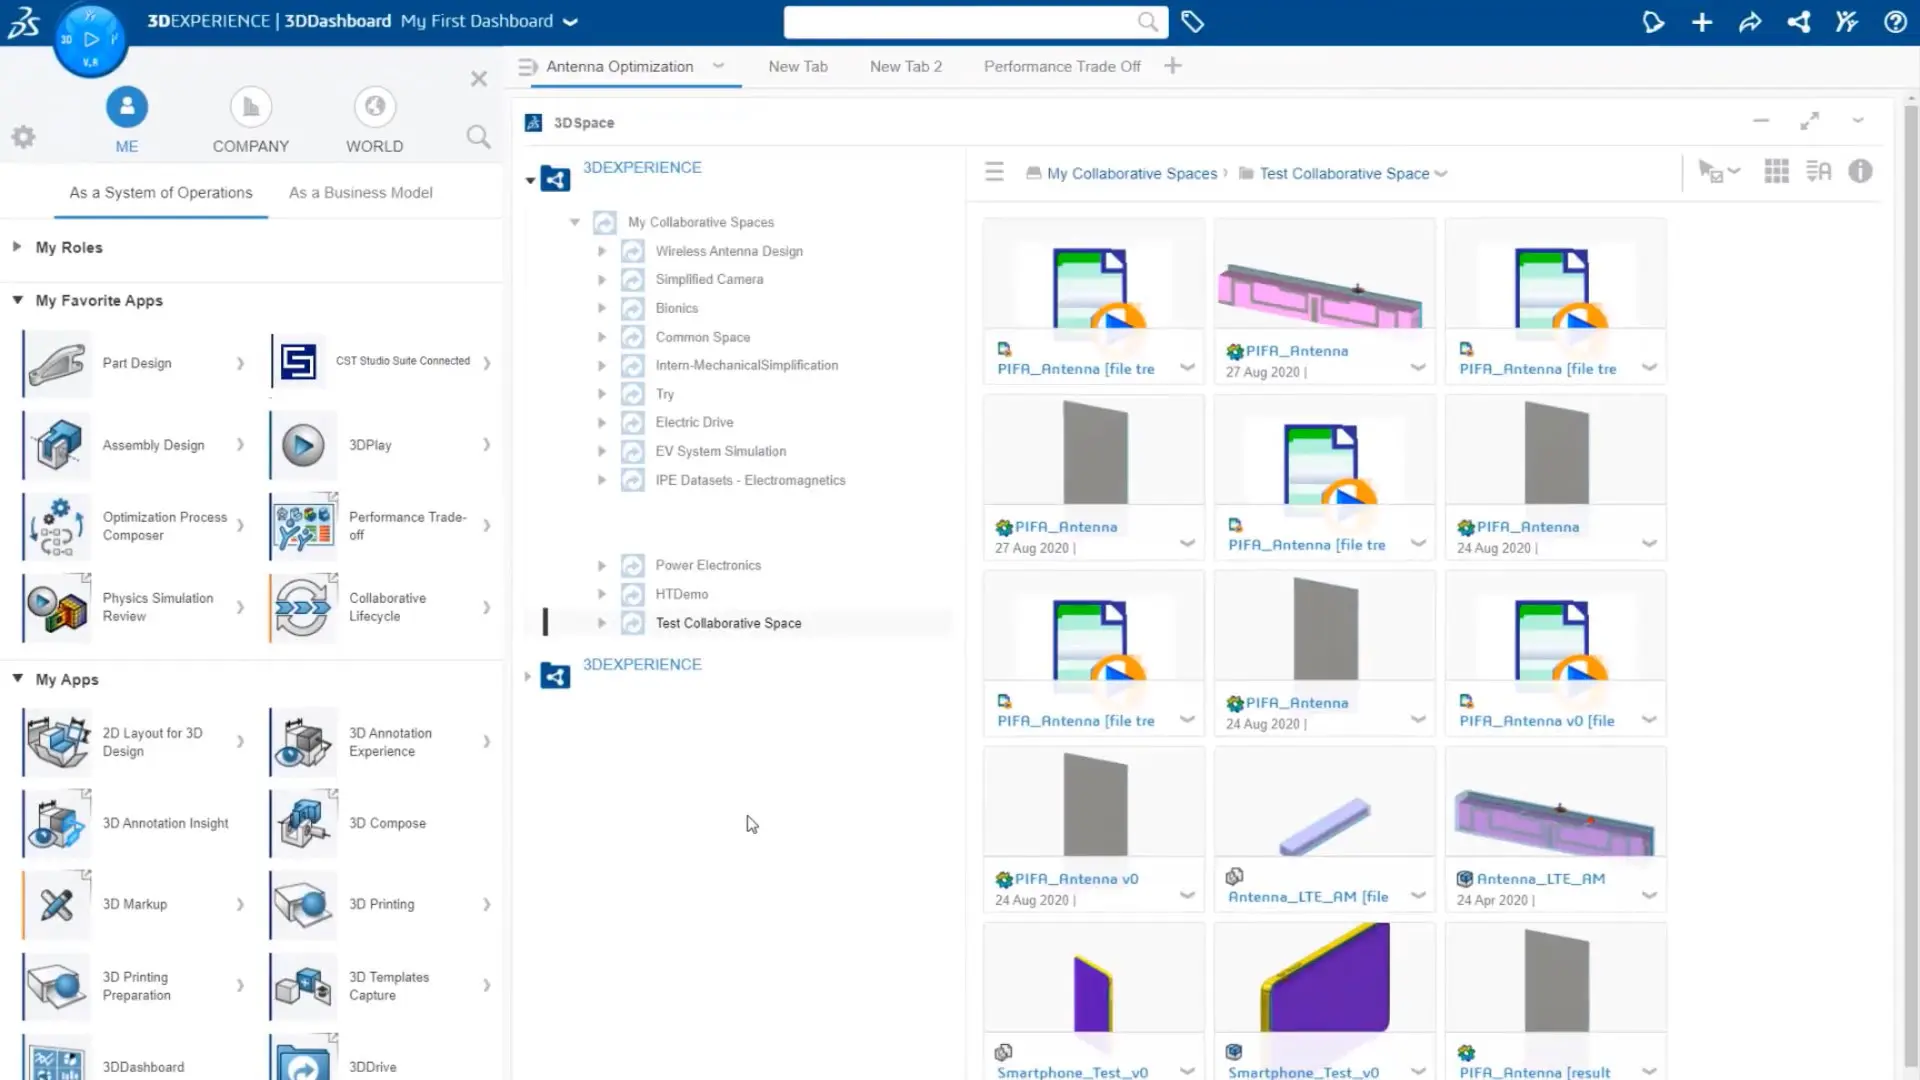Launch CST Studio Suite Connected app
Viewport: 1920px width, 1080px height.
[298, 361]
